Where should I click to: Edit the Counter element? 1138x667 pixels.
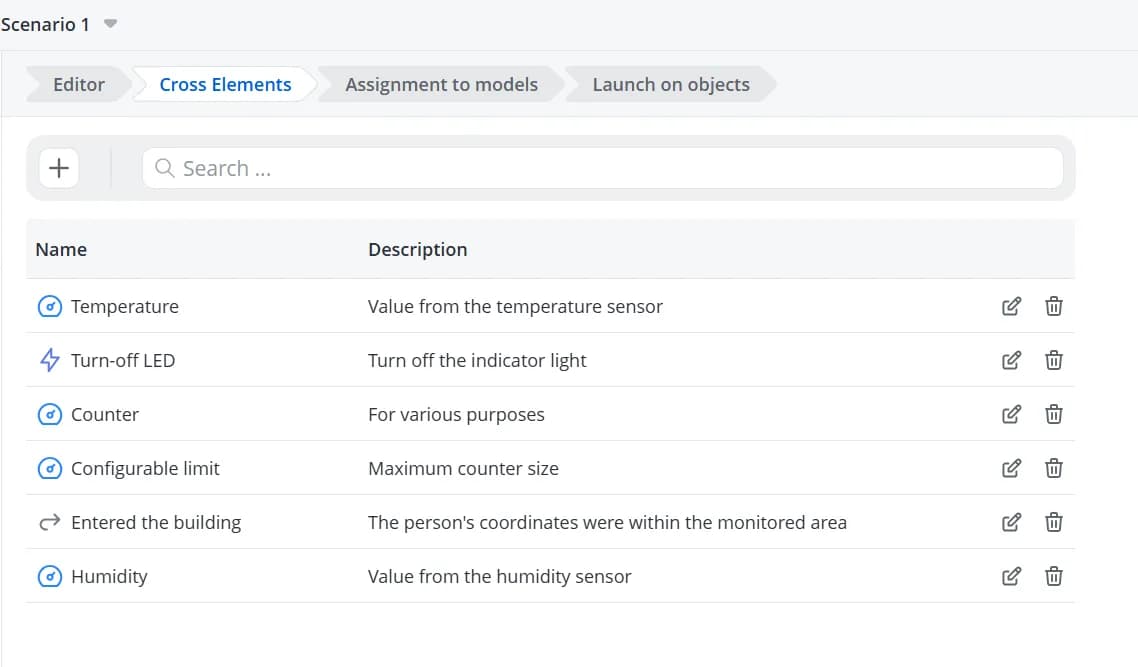(x=1011, y=414)
